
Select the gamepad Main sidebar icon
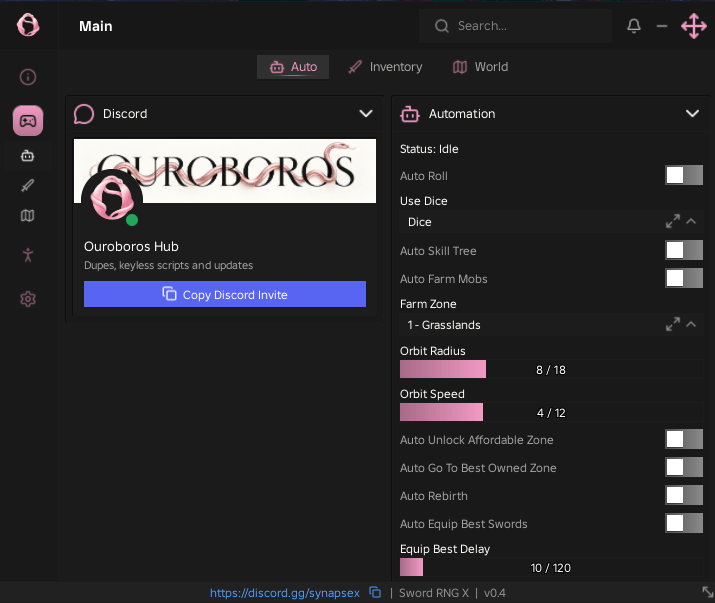pyautogui.click(x=28, y=121)
